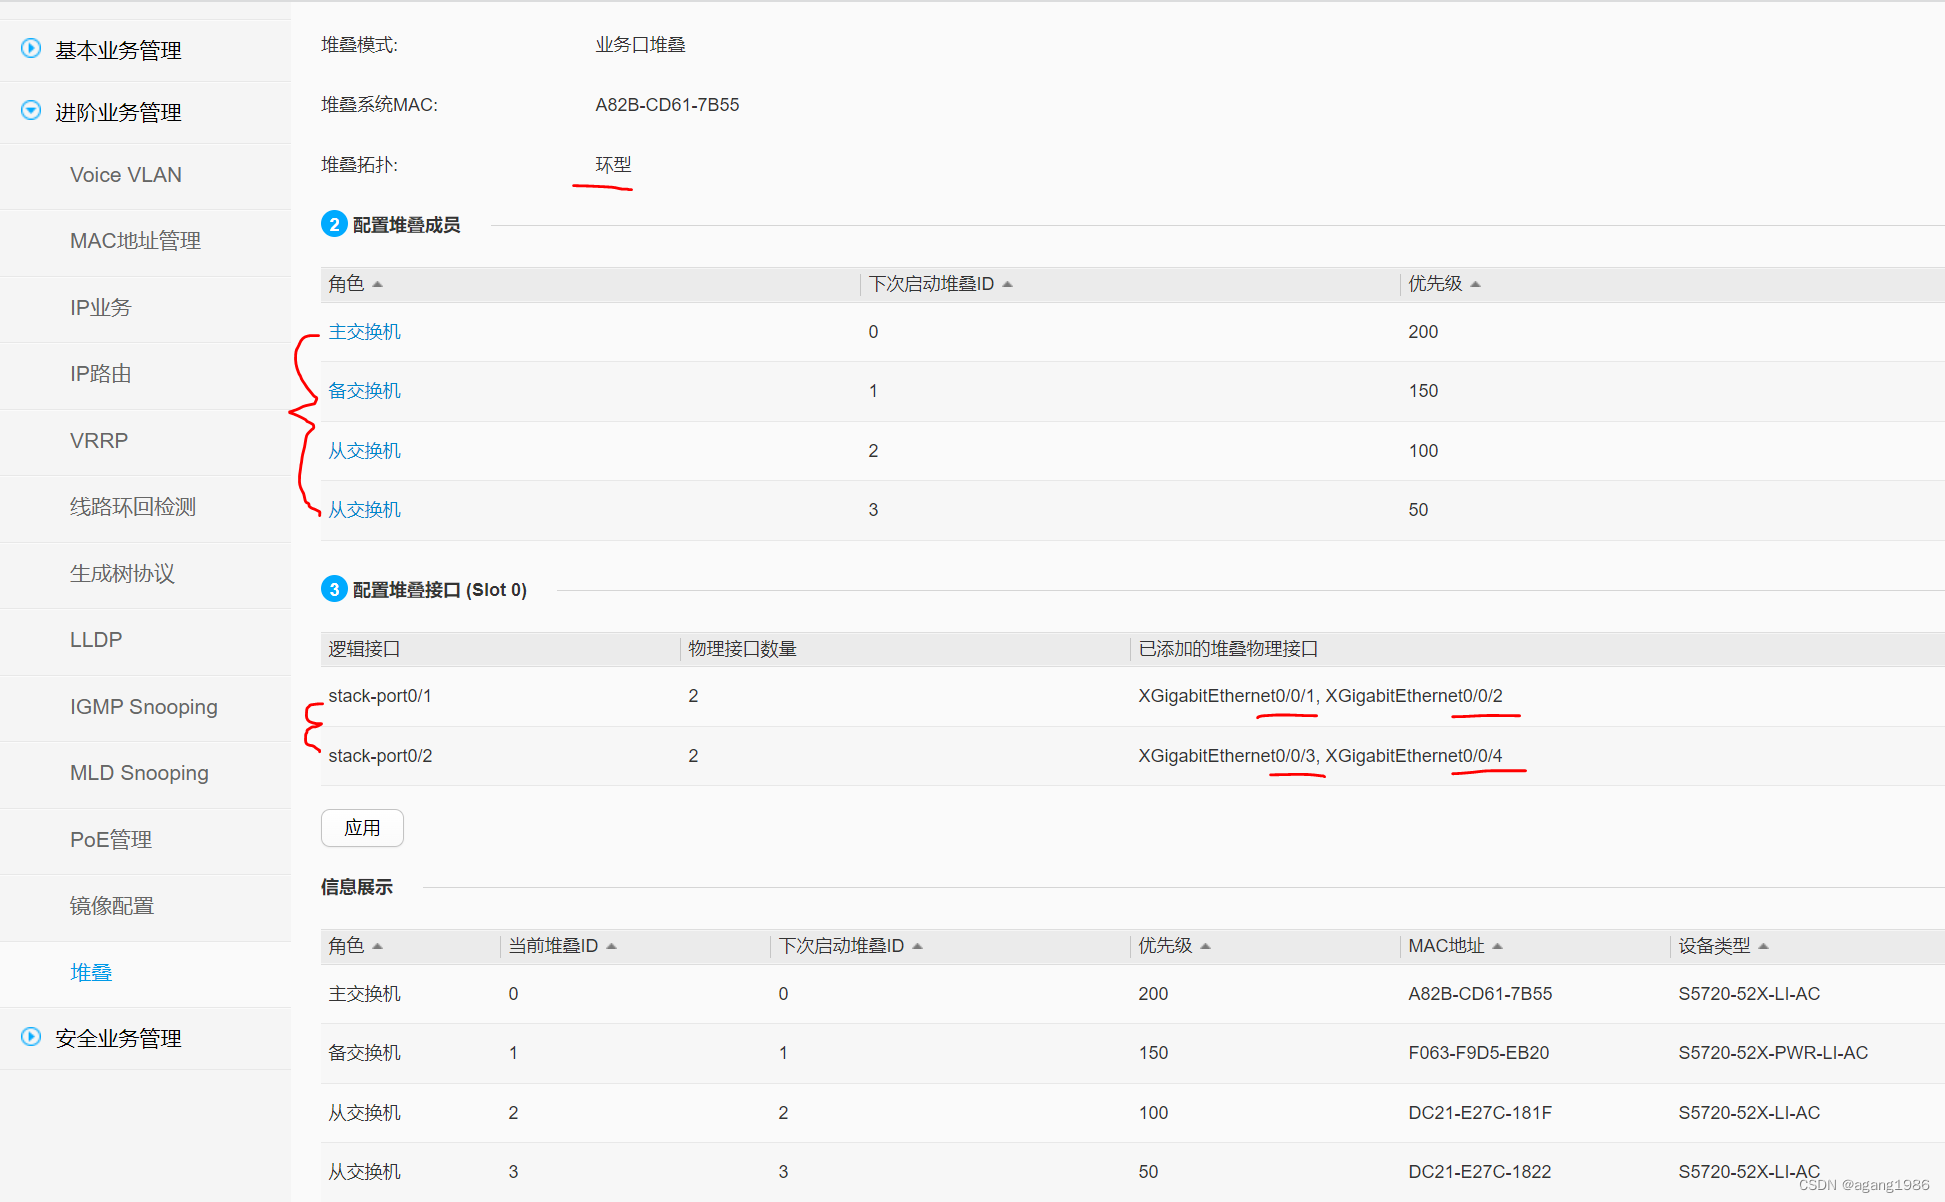This screenshot has width=1945, height=1202.
Task: Click 从交换机 link with stack ID 2
Action: click(364, 451)
